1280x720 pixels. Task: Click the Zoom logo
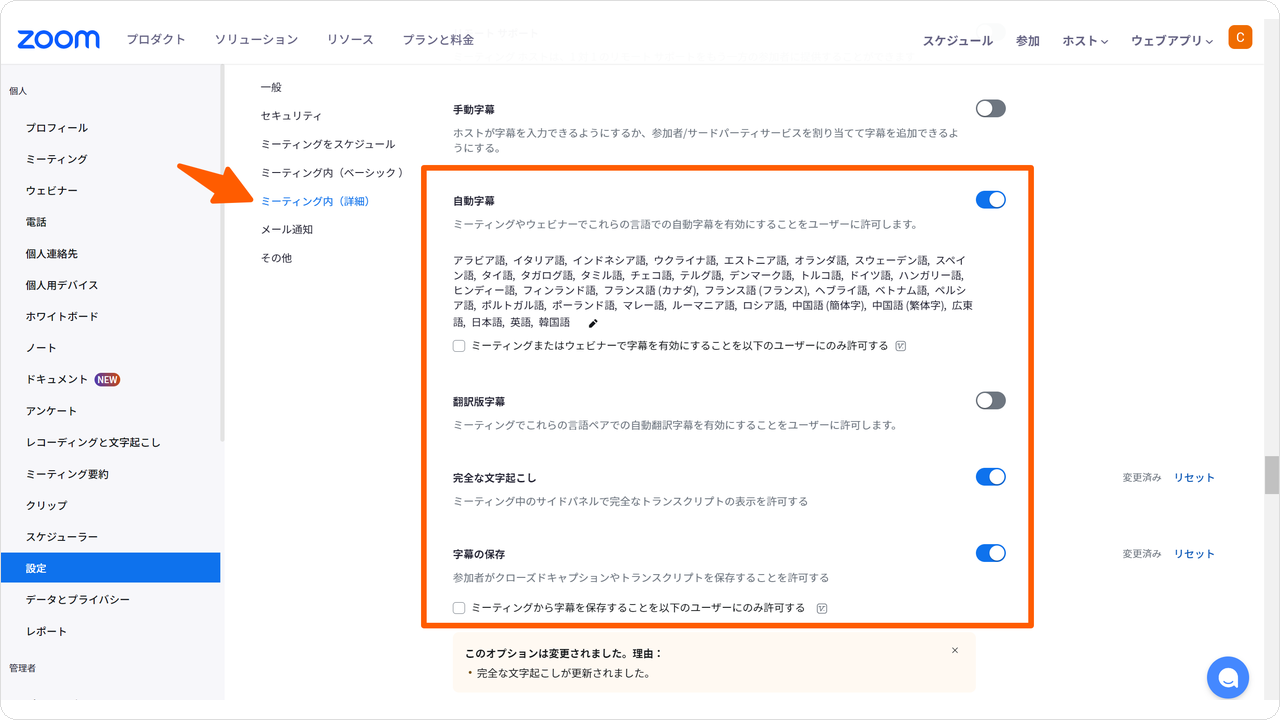click(x=59, y=39)
